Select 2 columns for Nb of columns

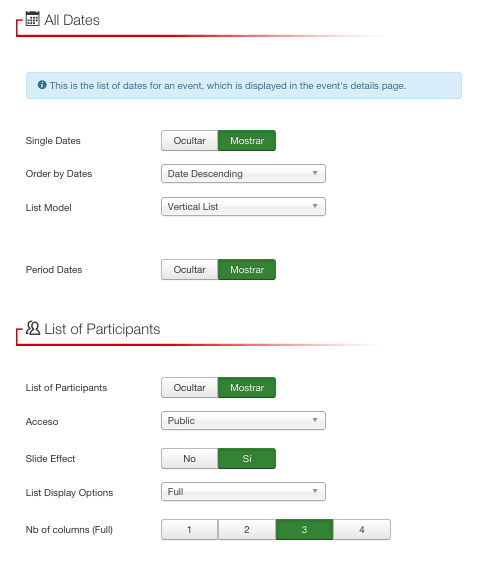tap(247, 530)
